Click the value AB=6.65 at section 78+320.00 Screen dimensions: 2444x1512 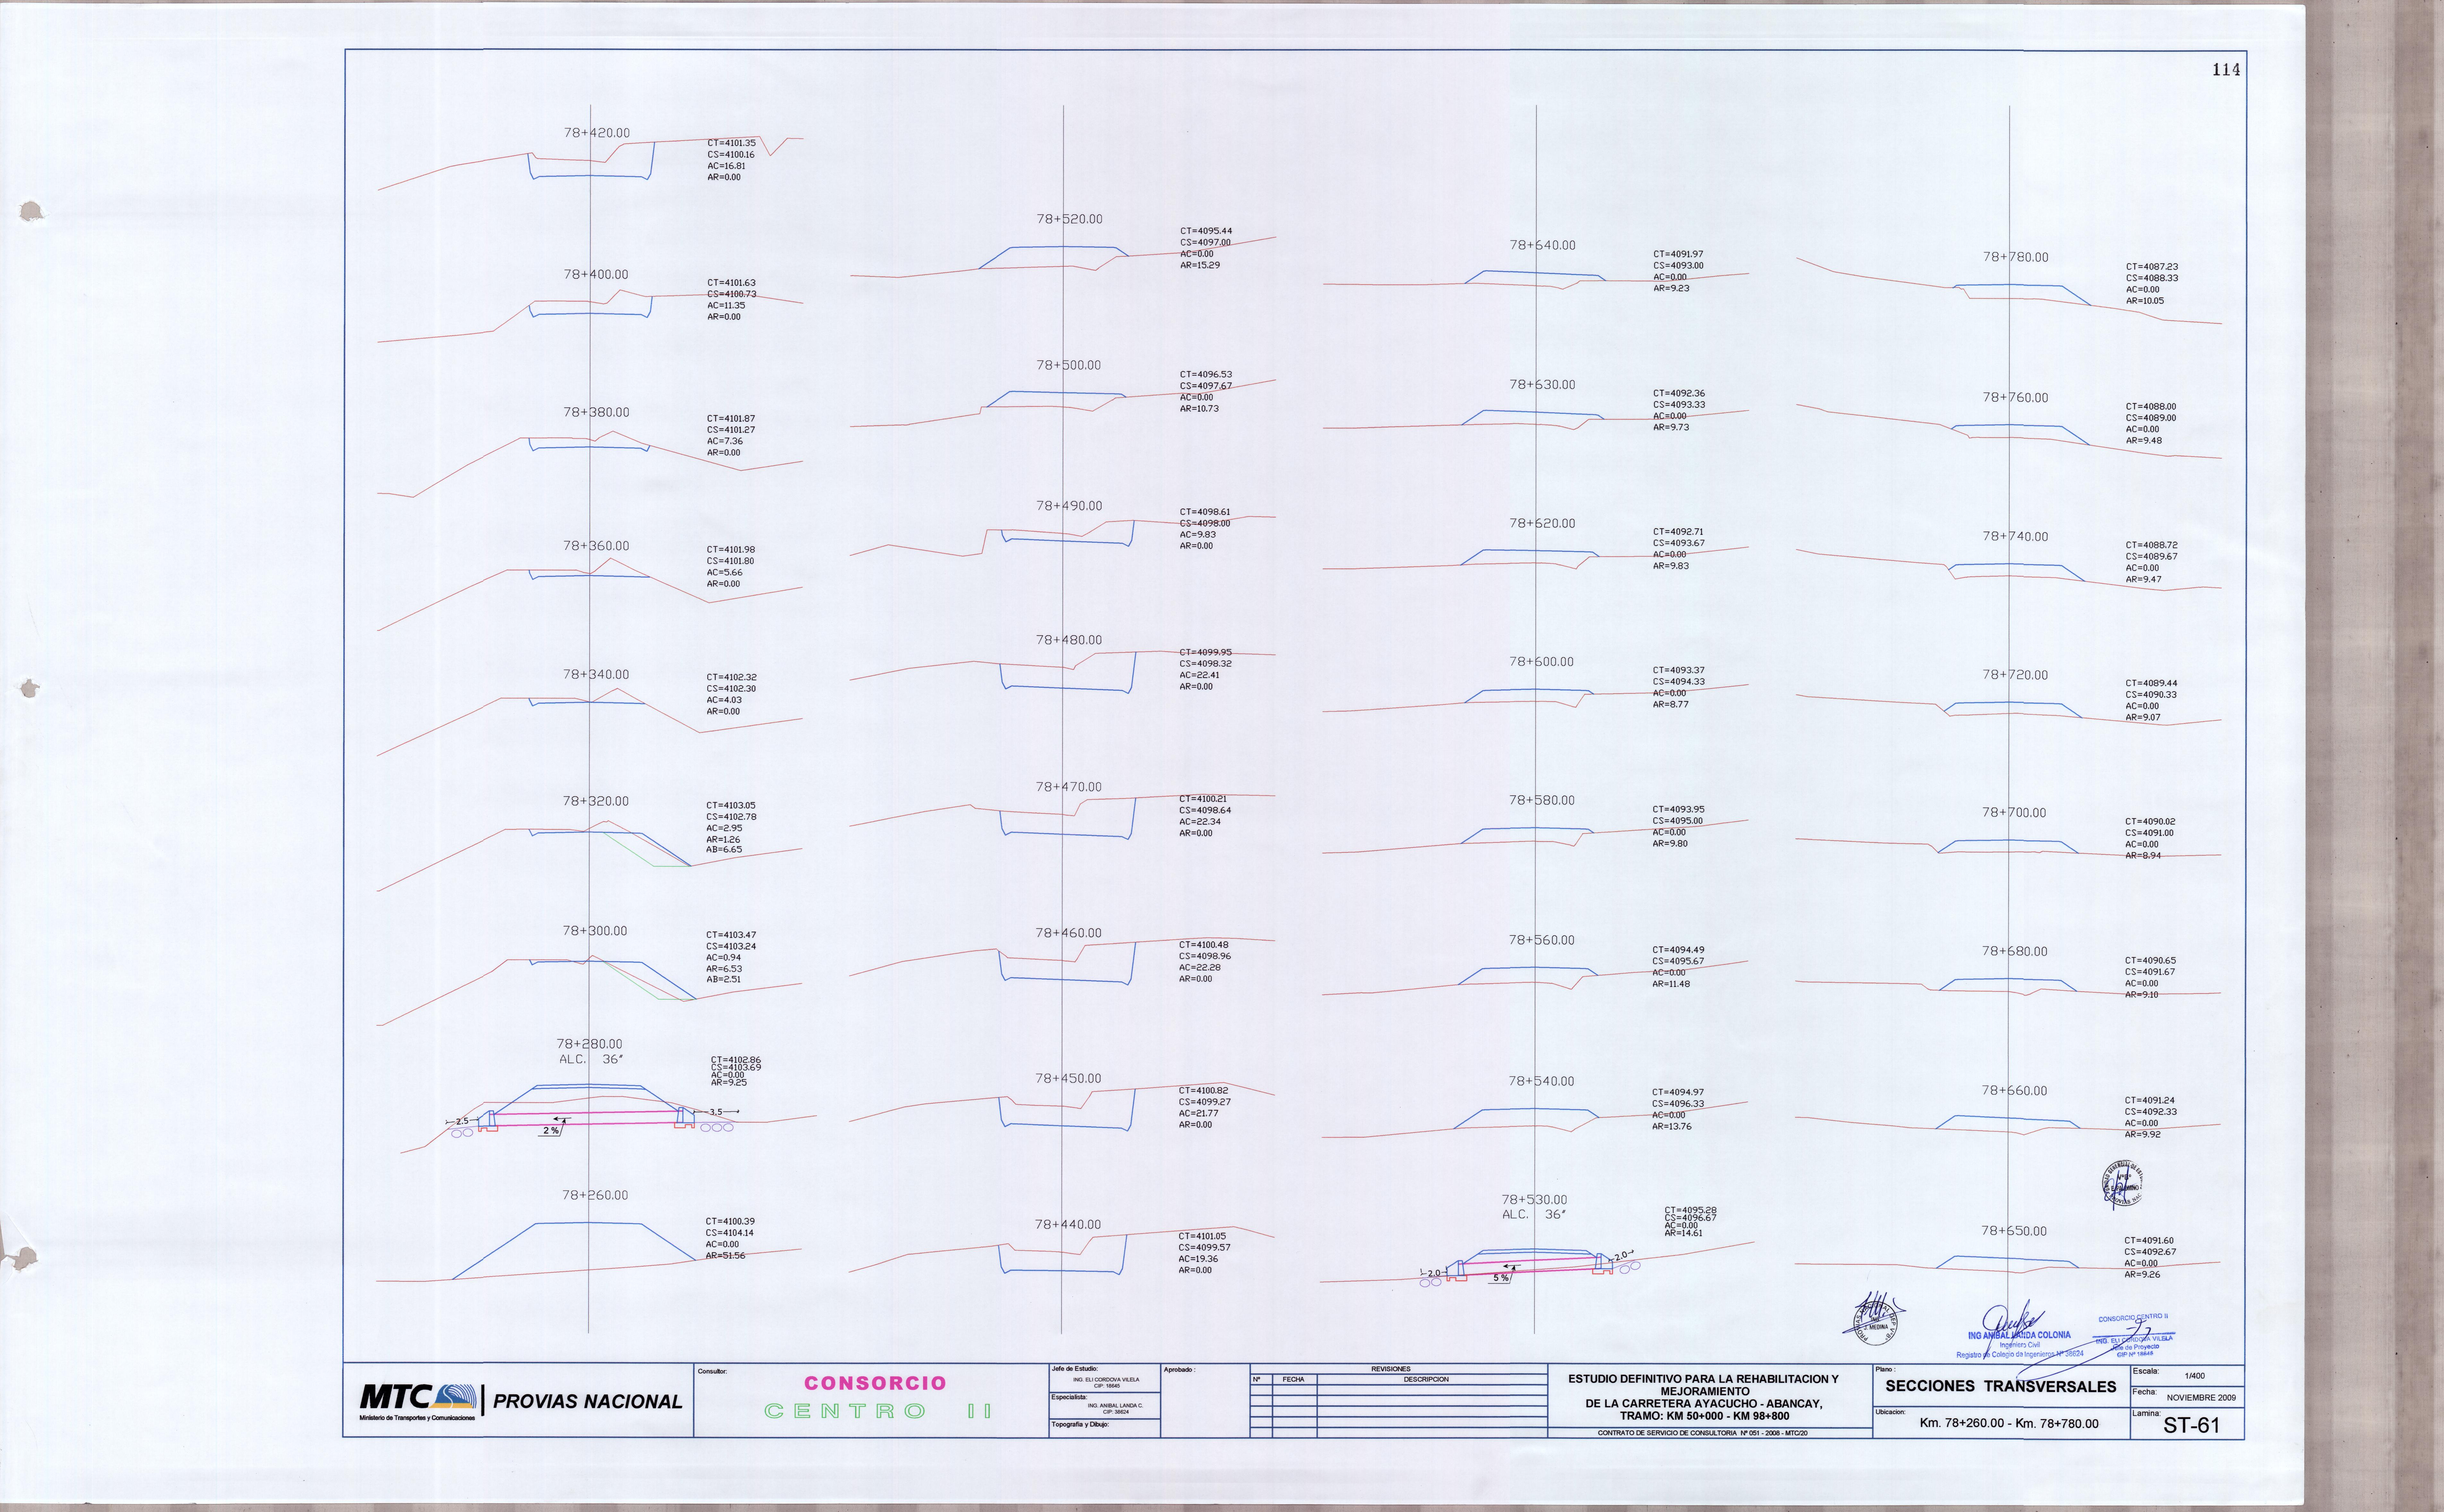tap(724, 850)
